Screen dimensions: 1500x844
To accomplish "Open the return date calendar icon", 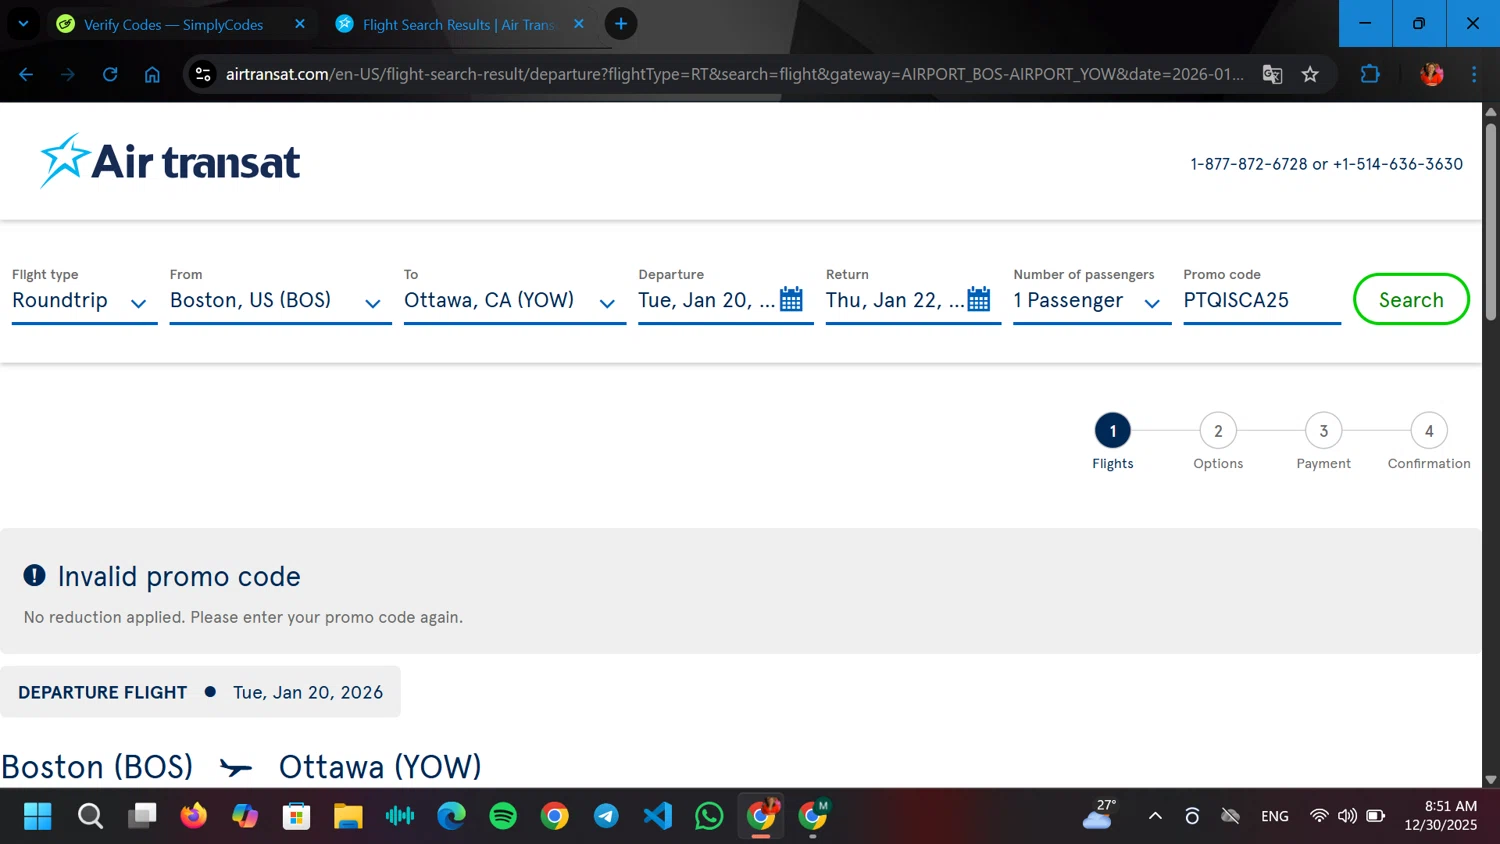I will tap(979, 300).
